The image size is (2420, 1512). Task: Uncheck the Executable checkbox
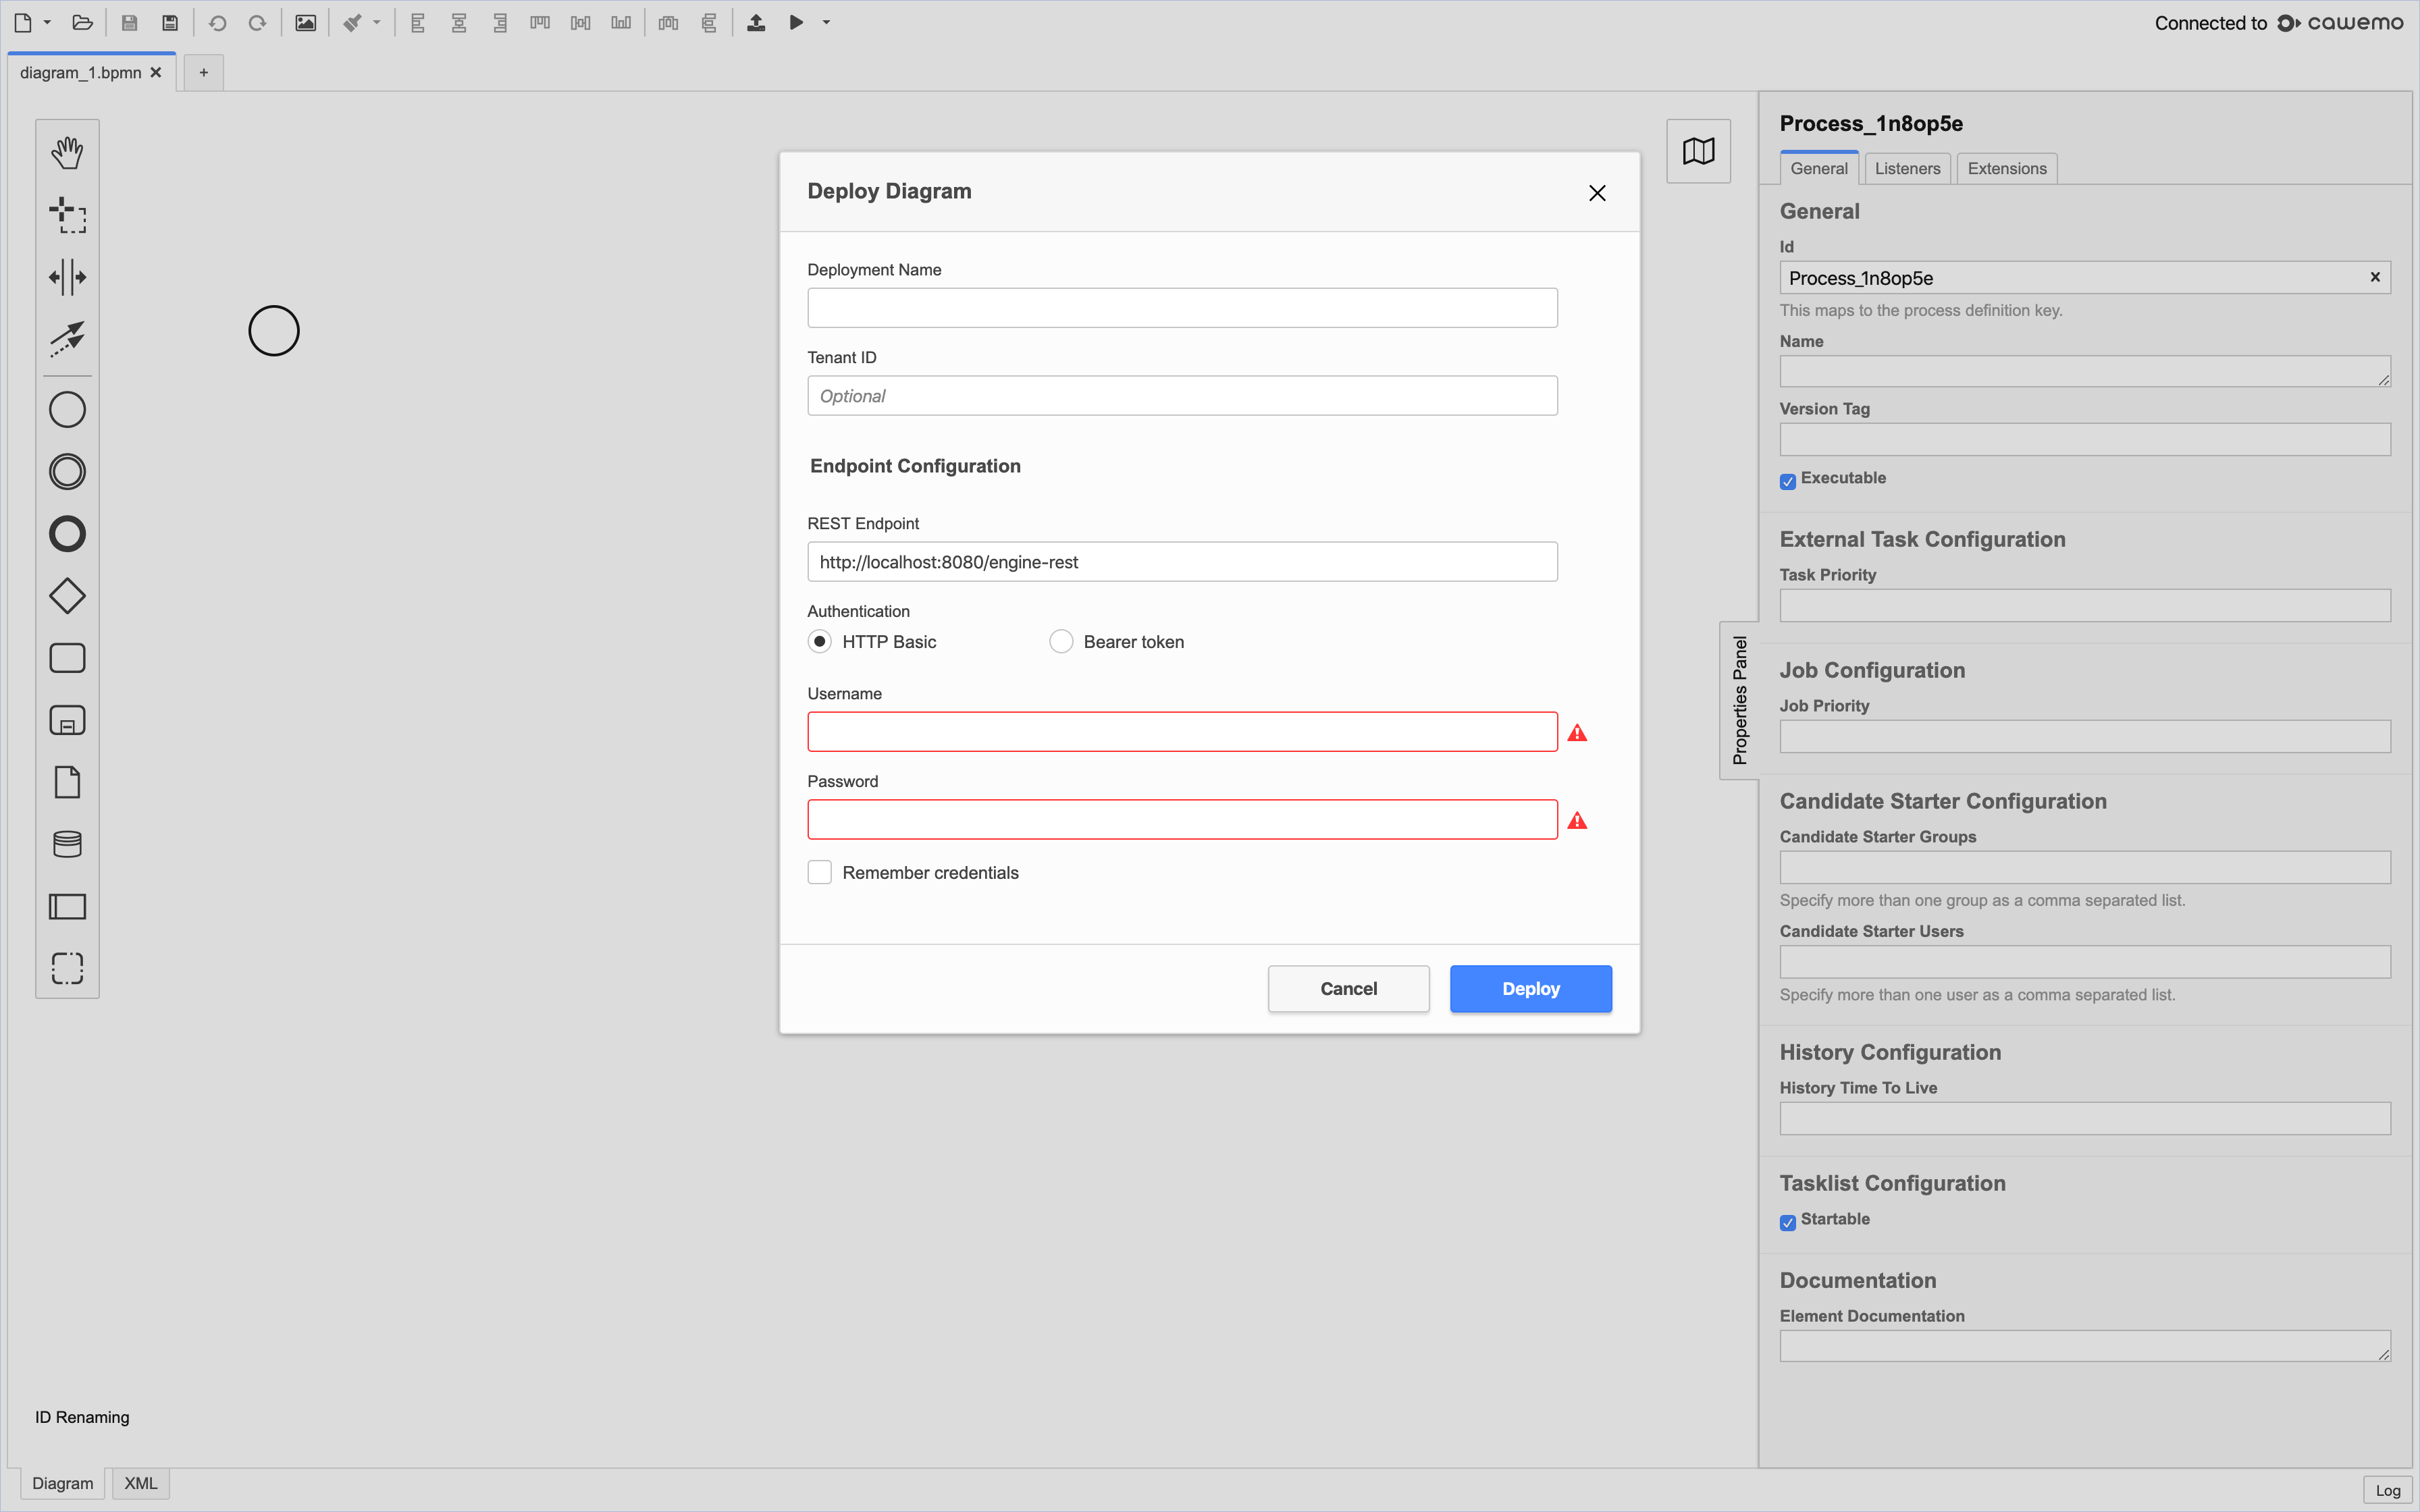(1788, 481)
